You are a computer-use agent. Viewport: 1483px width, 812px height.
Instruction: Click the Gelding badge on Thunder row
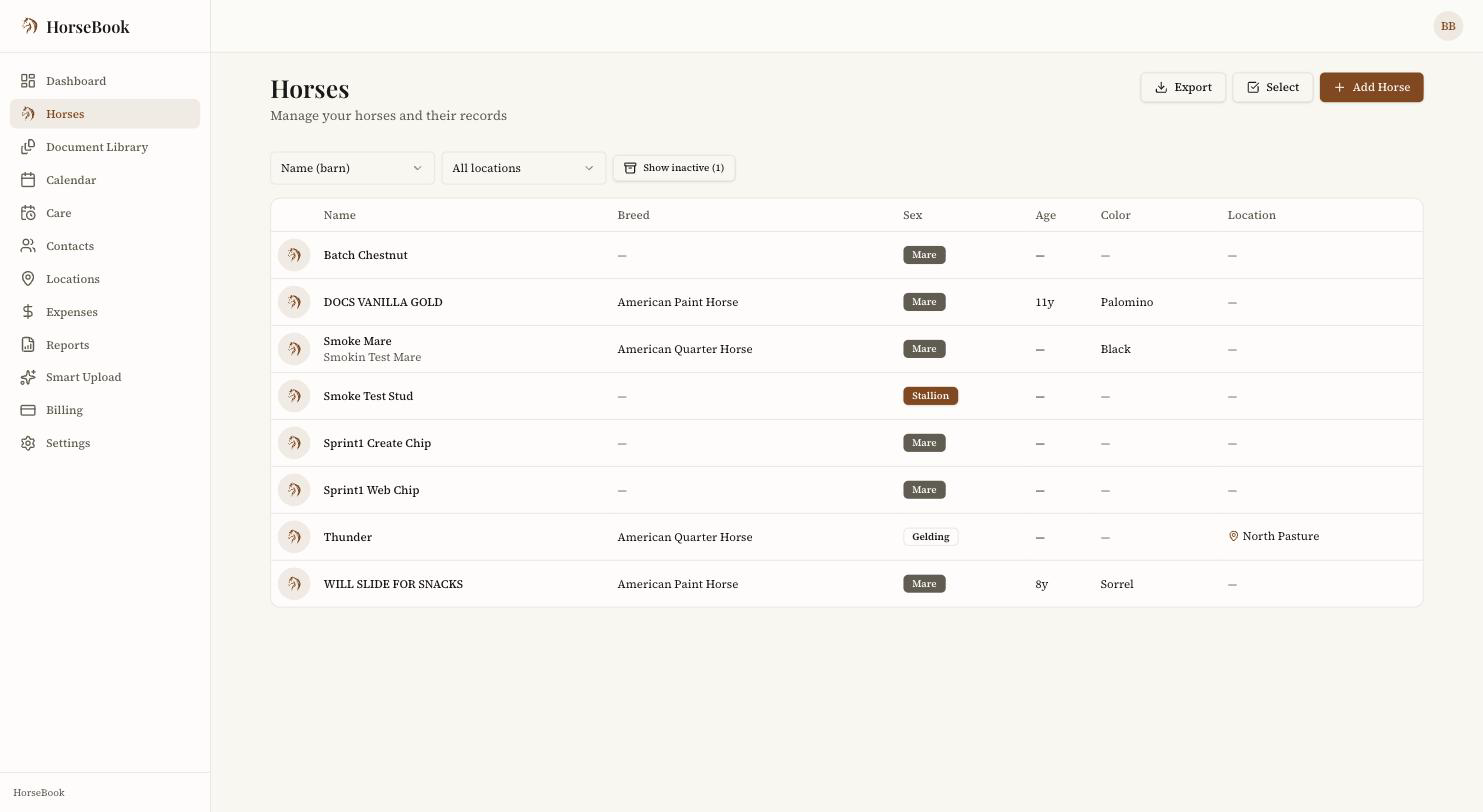pos(931,537)
